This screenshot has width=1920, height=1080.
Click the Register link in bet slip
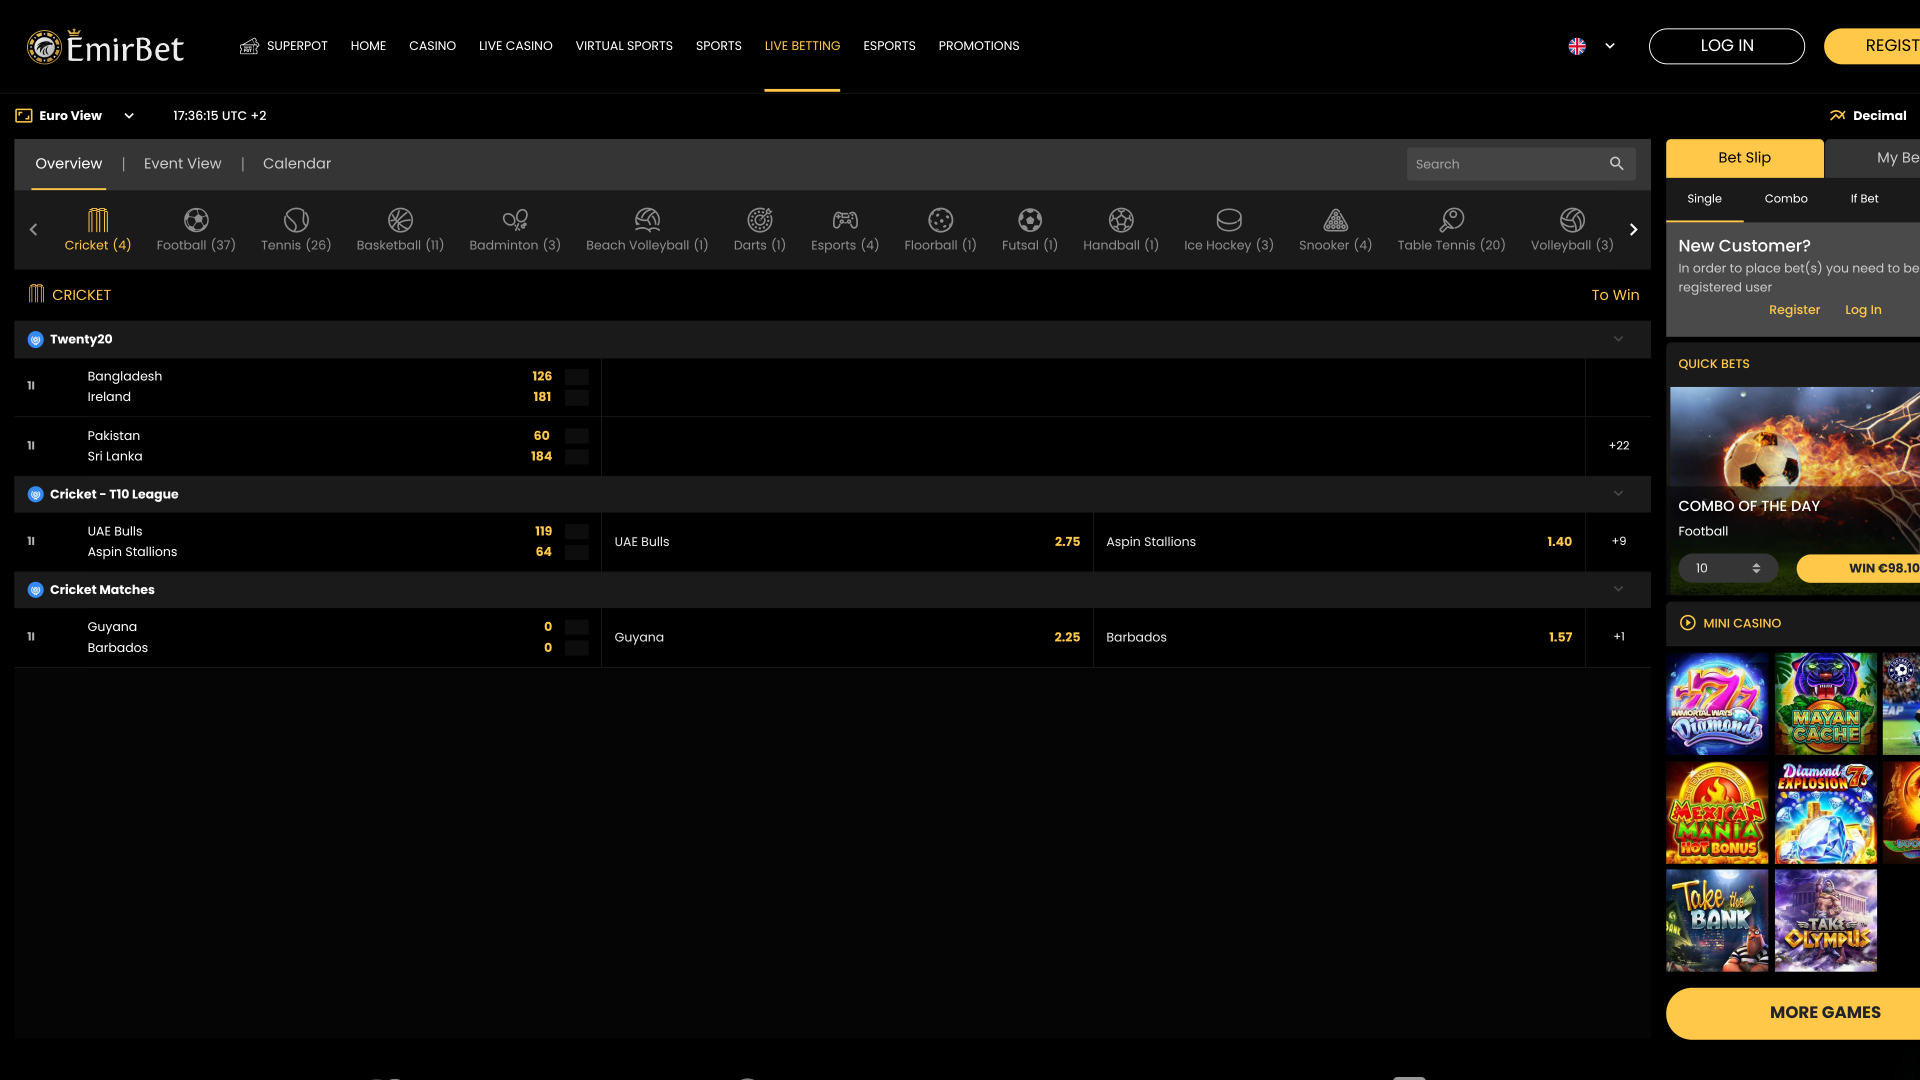tap(1794, 310)
